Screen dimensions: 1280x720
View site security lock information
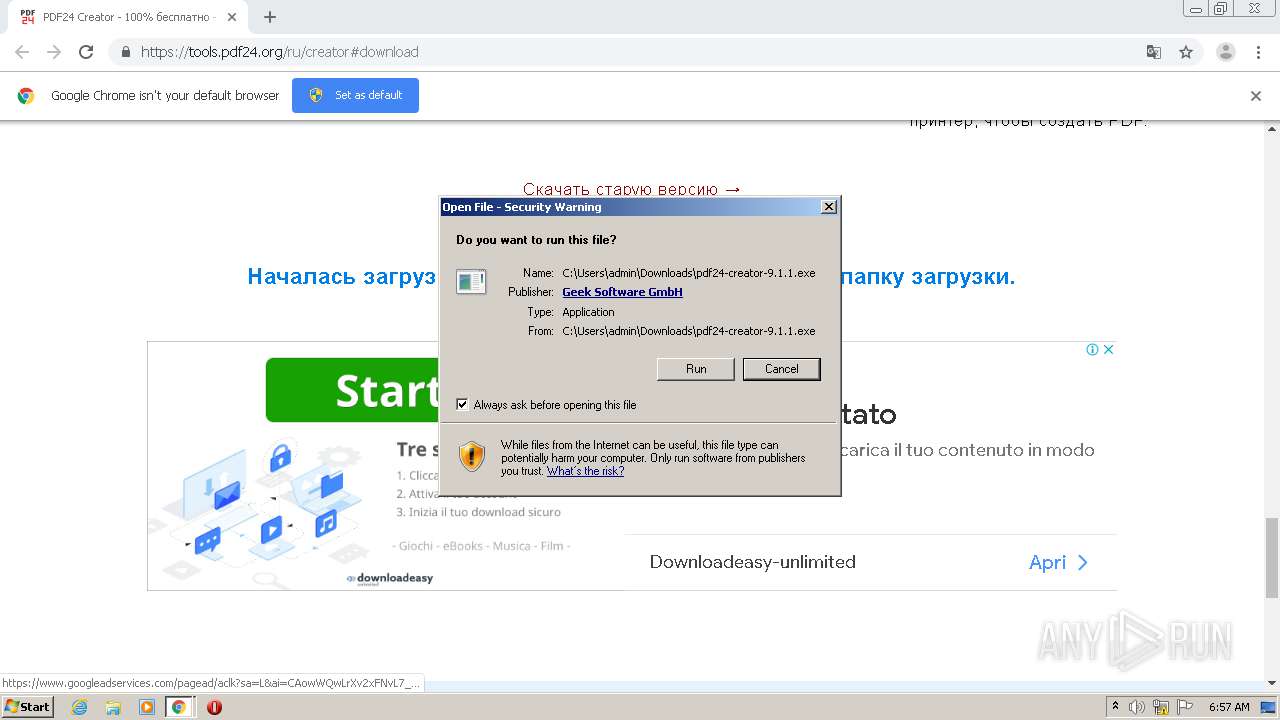(125, 52)
